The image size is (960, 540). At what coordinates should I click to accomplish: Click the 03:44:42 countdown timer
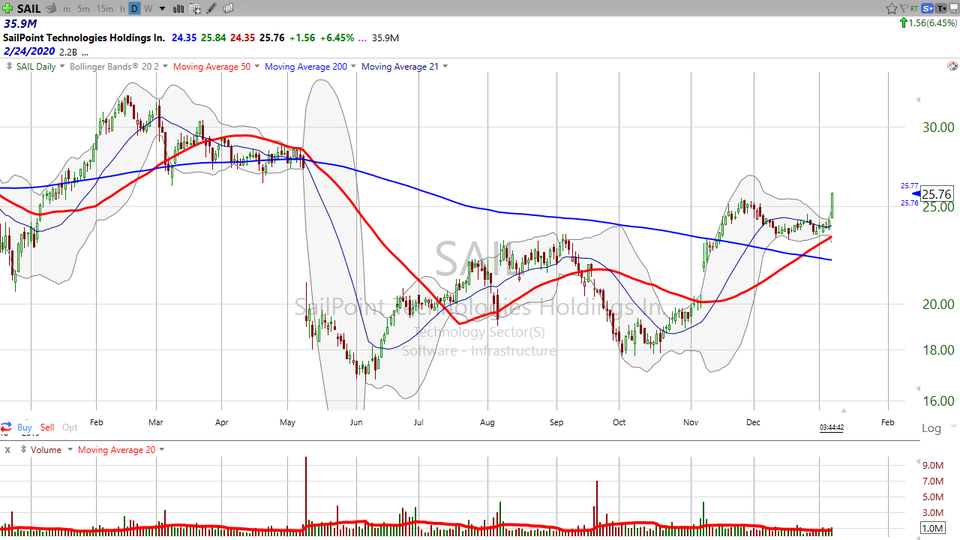[x=831, y=427]
